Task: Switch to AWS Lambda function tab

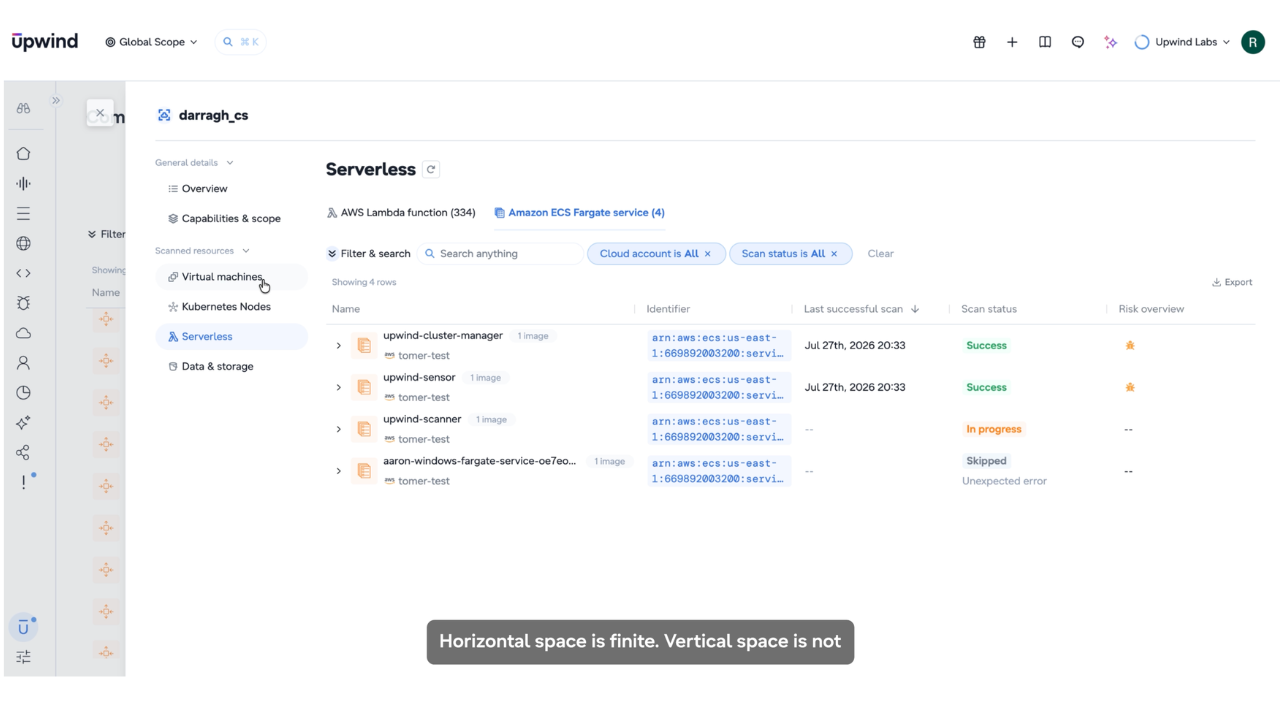Action: click(401, 213)
